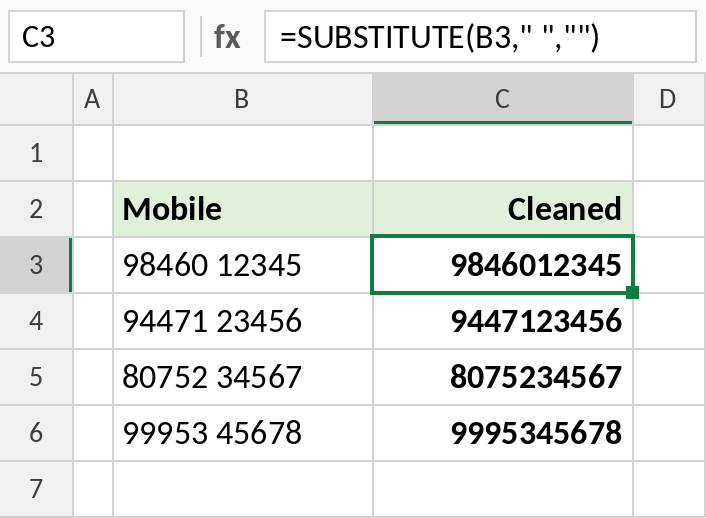Select row 2 header

tap(36, 209)
